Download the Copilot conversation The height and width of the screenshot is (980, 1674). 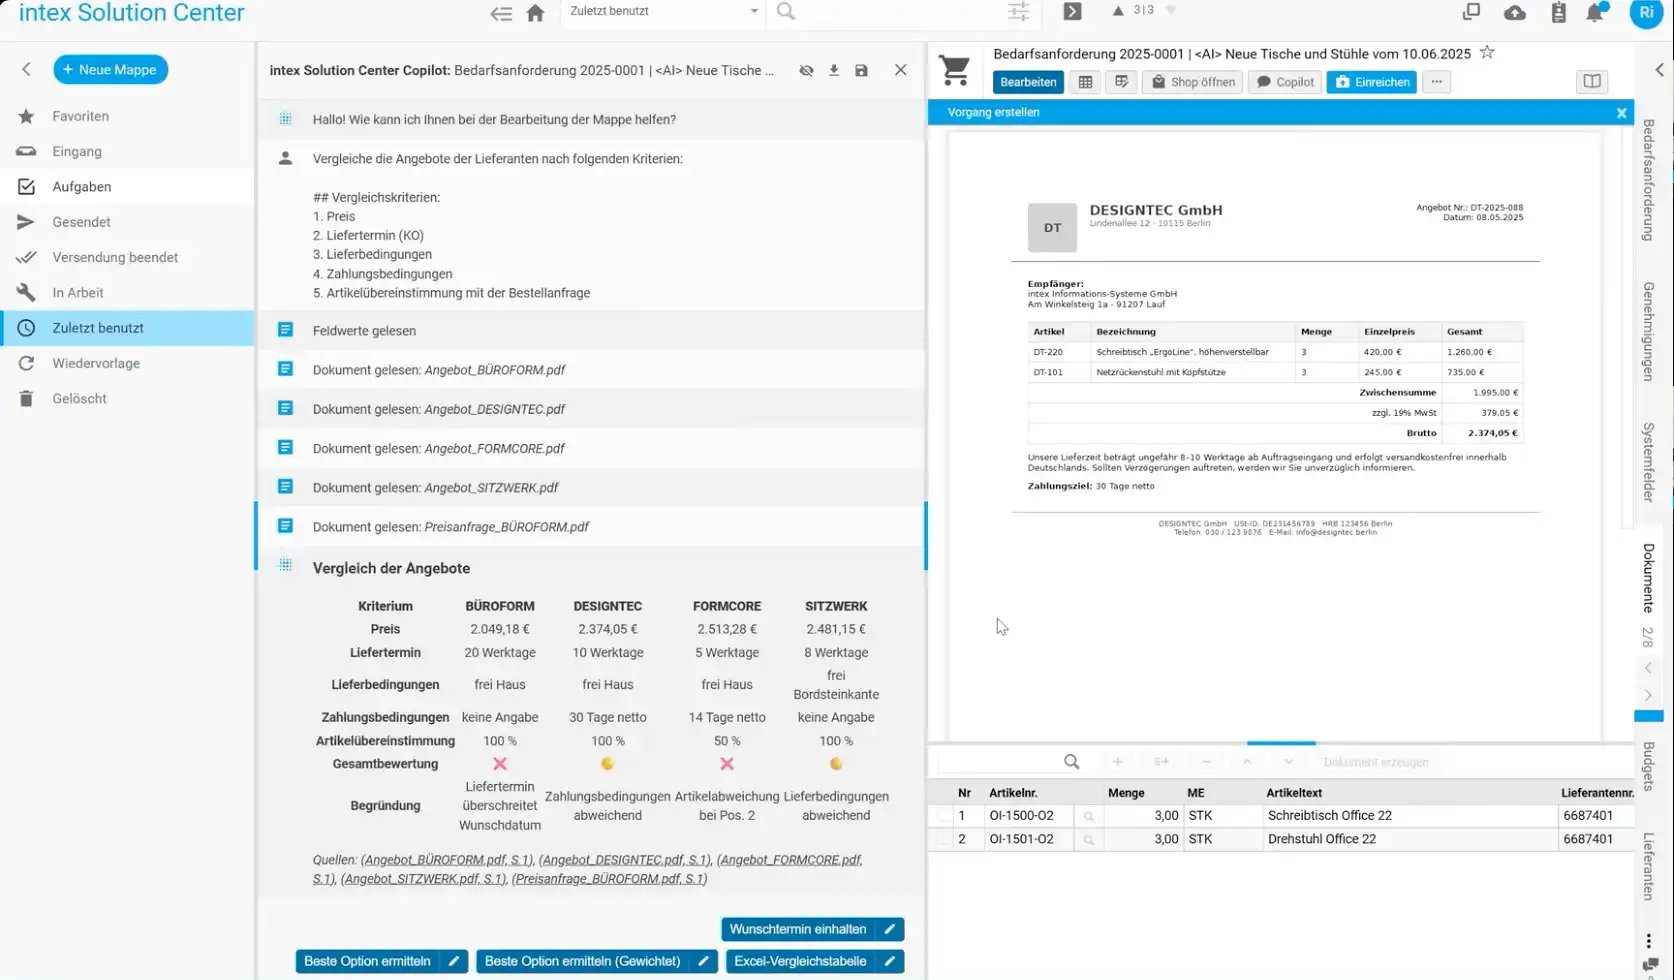(x=833, y=71)
